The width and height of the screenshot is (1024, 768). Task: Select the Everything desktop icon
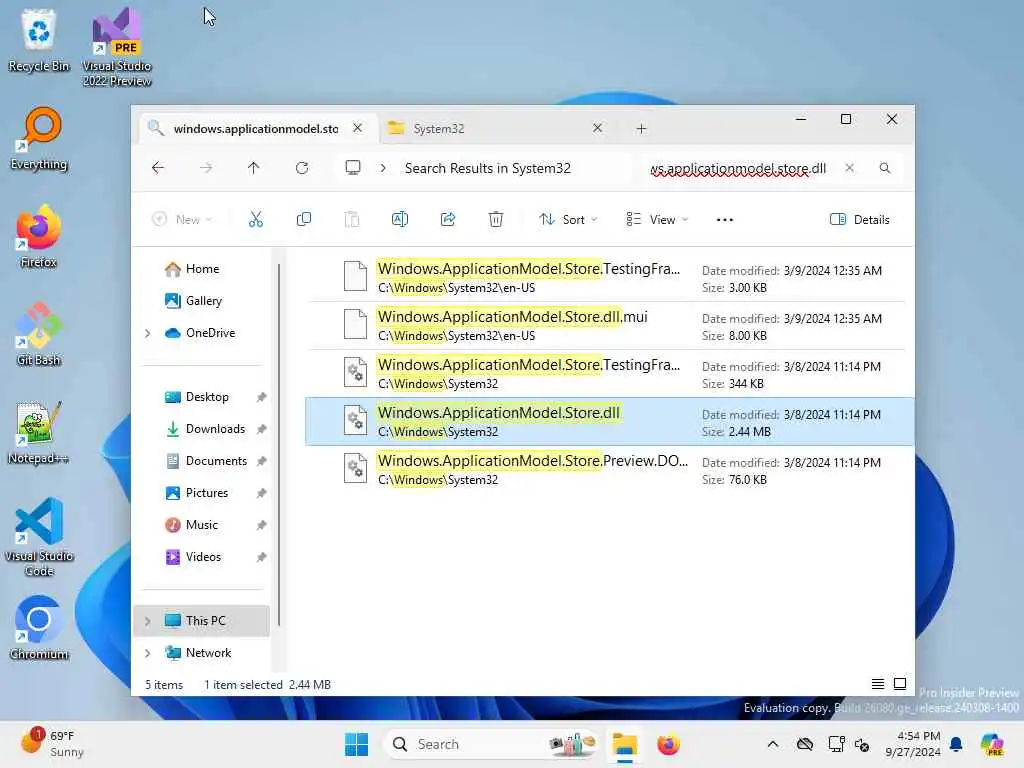[x=39, y=138]
